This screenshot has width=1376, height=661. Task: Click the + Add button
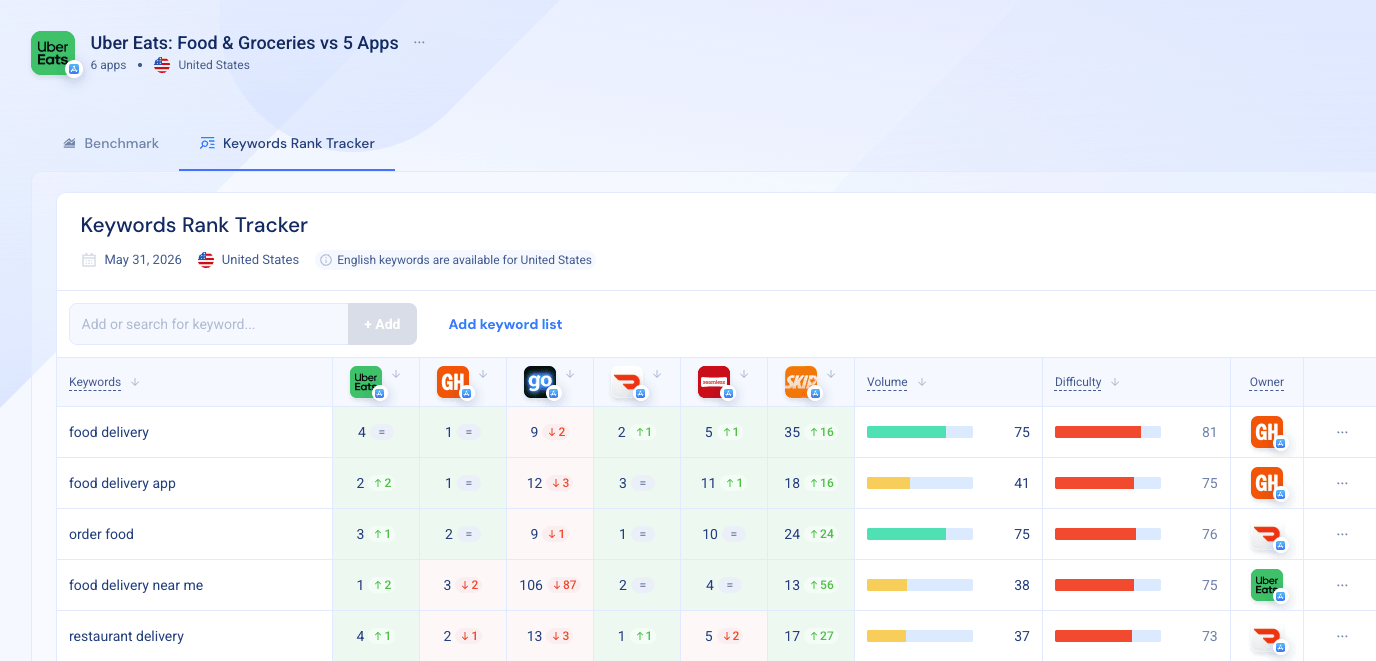click(382, 324)
